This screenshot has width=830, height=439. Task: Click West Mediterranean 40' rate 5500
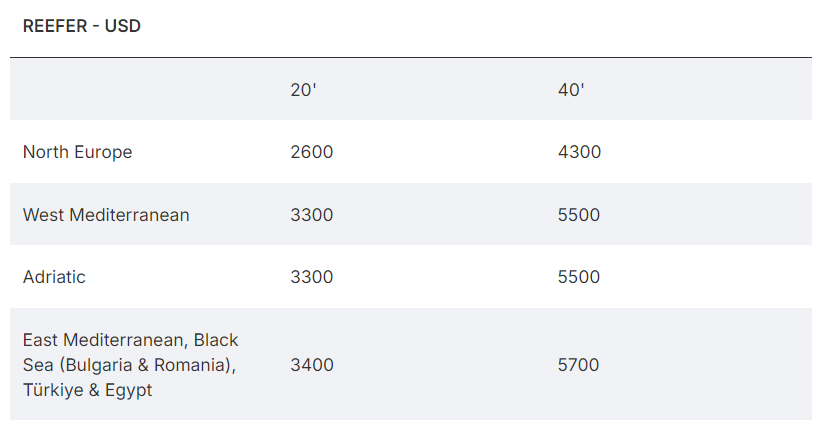pyautogui.click(x=579, y=214)
